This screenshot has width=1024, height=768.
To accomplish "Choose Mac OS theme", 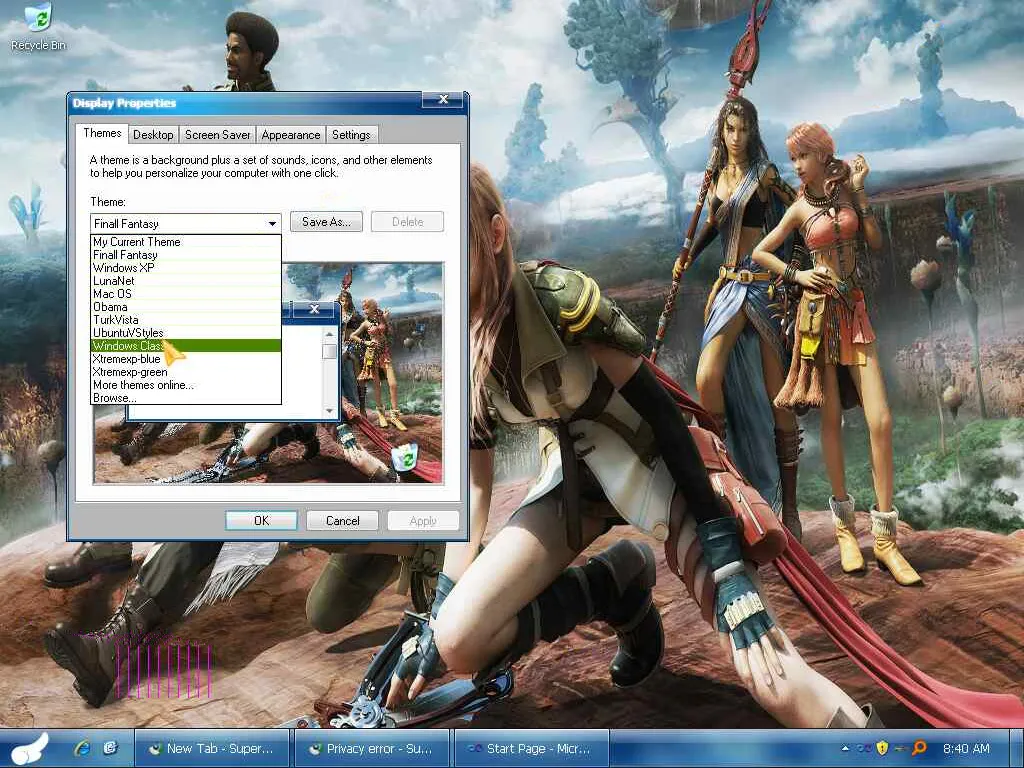I will point(185,294).
